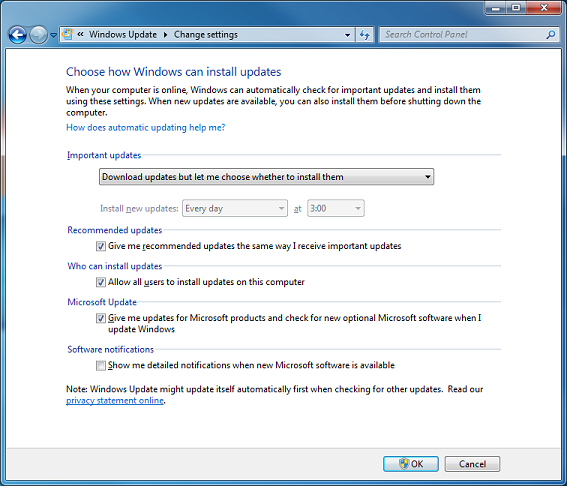Close the Windows Update window
Screen dimensions: 567x486
(543, 8)
